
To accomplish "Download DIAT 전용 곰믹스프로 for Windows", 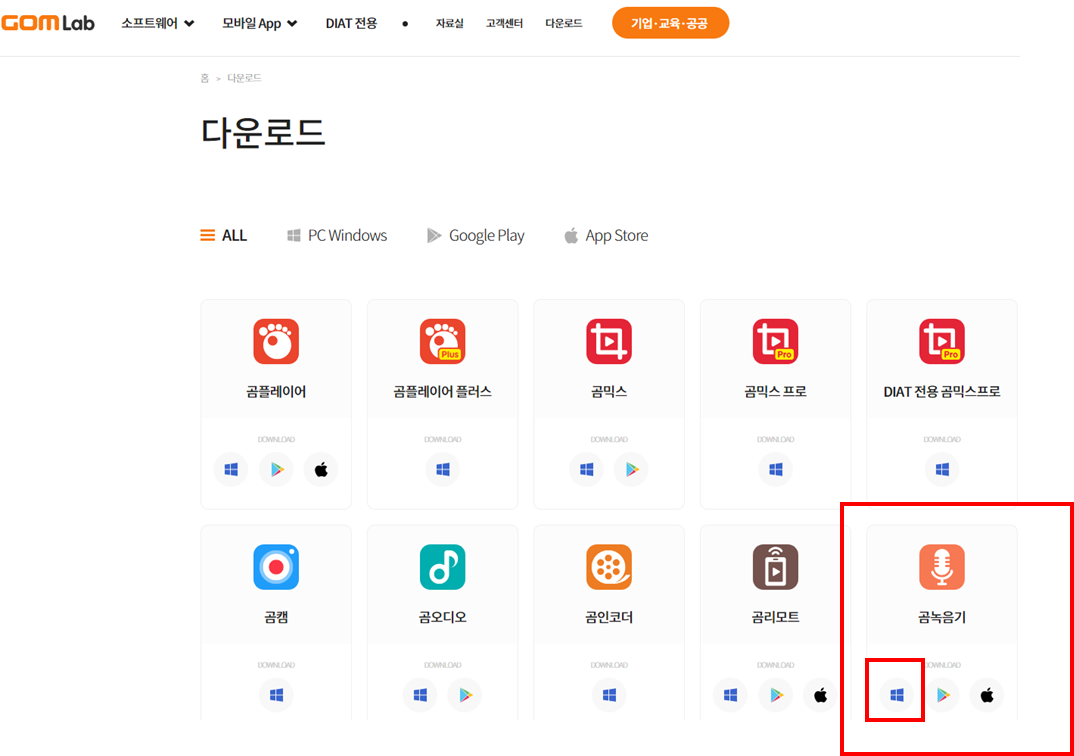I will (x=942, y=469).
